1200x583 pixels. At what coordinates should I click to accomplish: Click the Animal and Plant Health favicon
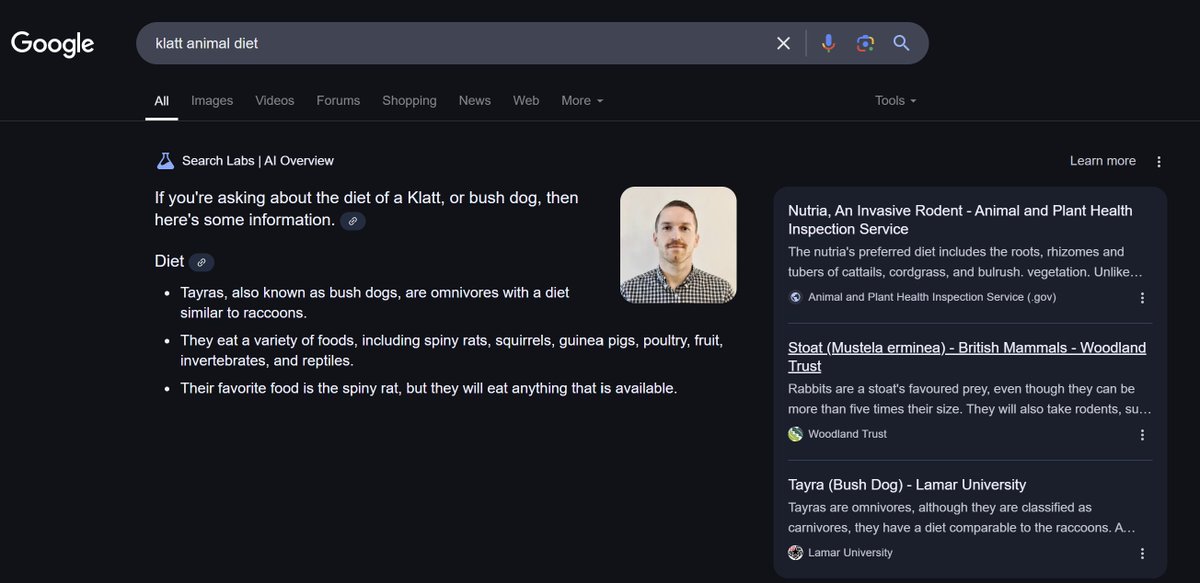click(795, 297)
